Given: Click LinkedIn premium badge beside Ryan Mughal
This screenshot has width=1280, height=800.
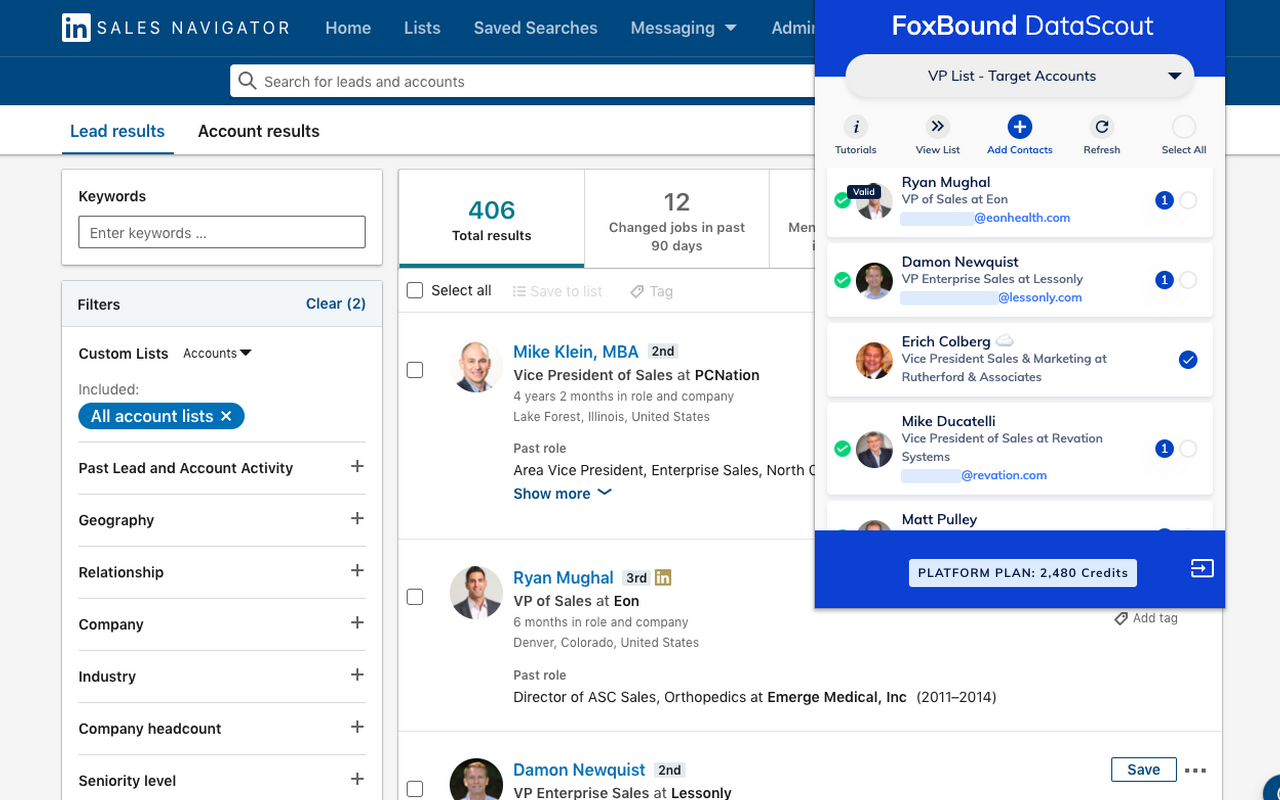Looking at the screenshot, I should (x=663, y=577).
